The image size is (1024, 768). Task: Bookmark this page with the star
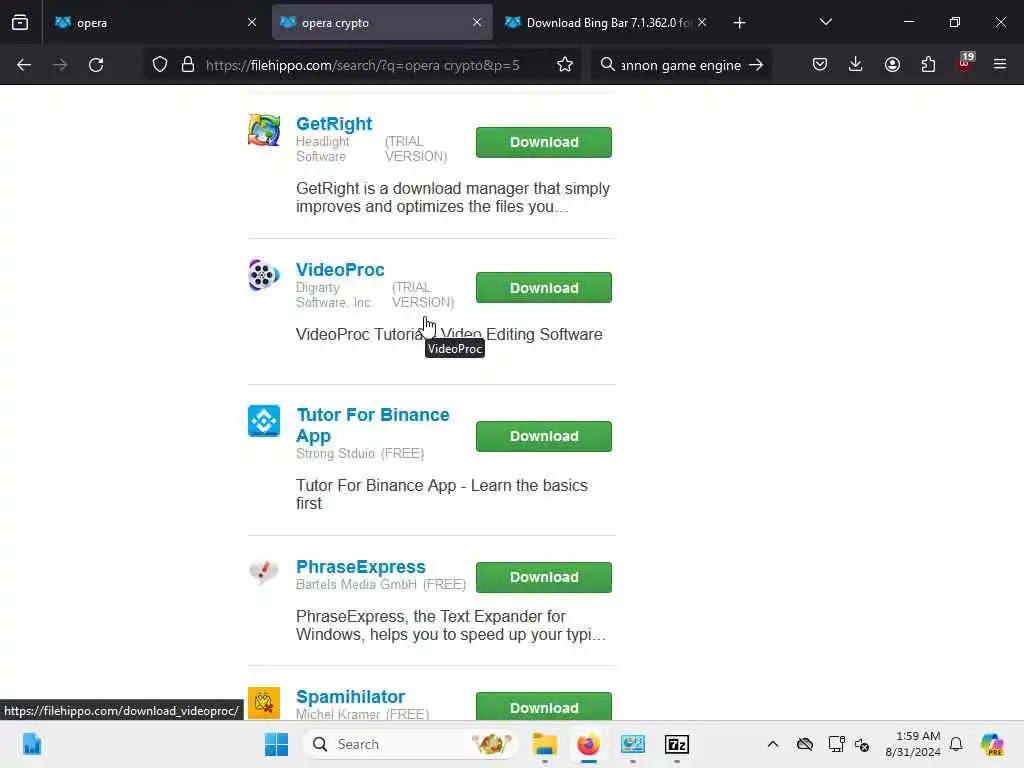coord(565,65)
